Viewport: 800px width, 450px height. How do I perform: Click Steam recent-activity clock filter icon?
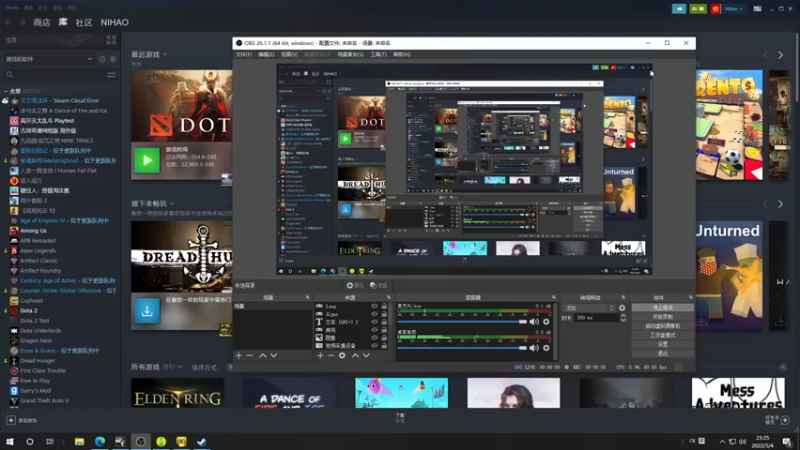click(102, 59)
